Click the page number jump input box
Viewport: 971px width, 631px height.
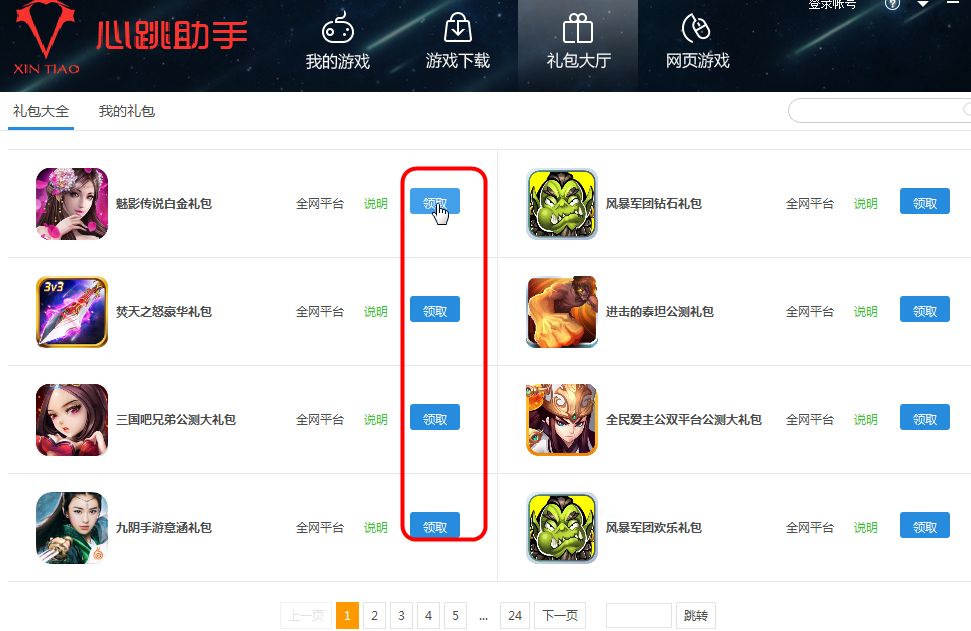tap(638, 616)
